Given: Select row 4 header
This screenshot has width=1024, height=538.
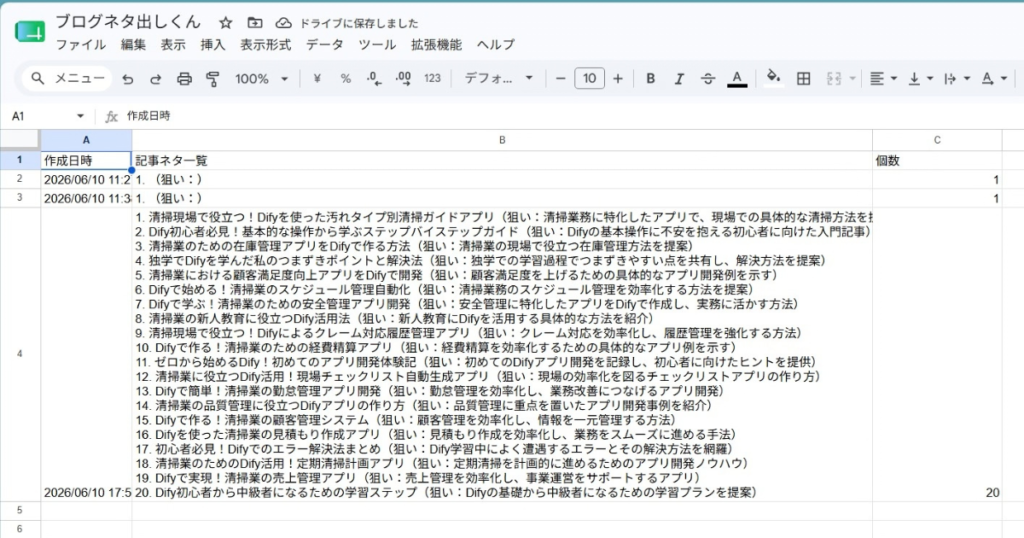Looking at the screenshot, I should pyautogui.click(x=20, y=354).
